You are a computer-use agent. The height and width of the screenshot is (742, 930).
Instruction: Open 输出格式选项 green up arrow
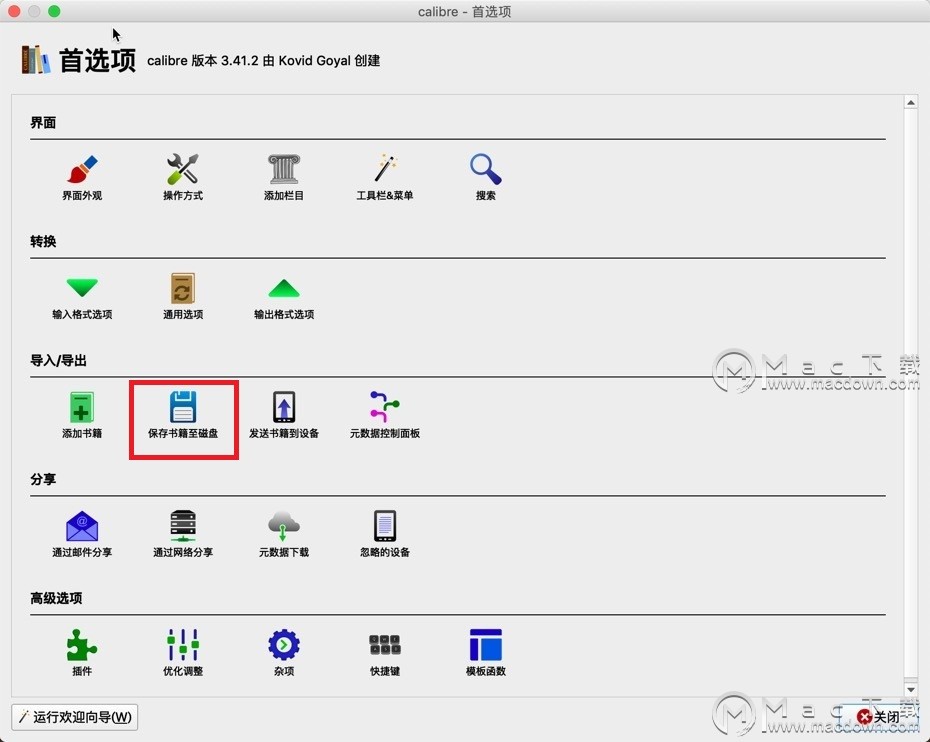point(284,289)
